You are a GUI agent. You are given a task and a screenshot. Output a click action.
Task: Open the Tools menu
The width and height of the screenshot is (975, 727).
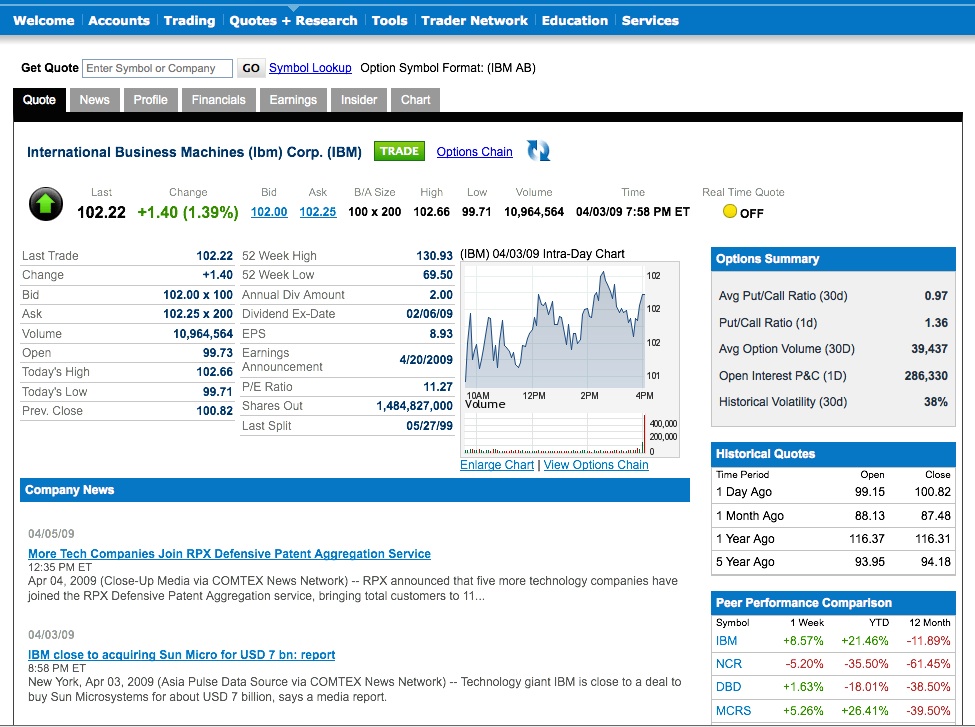(389, 21)
